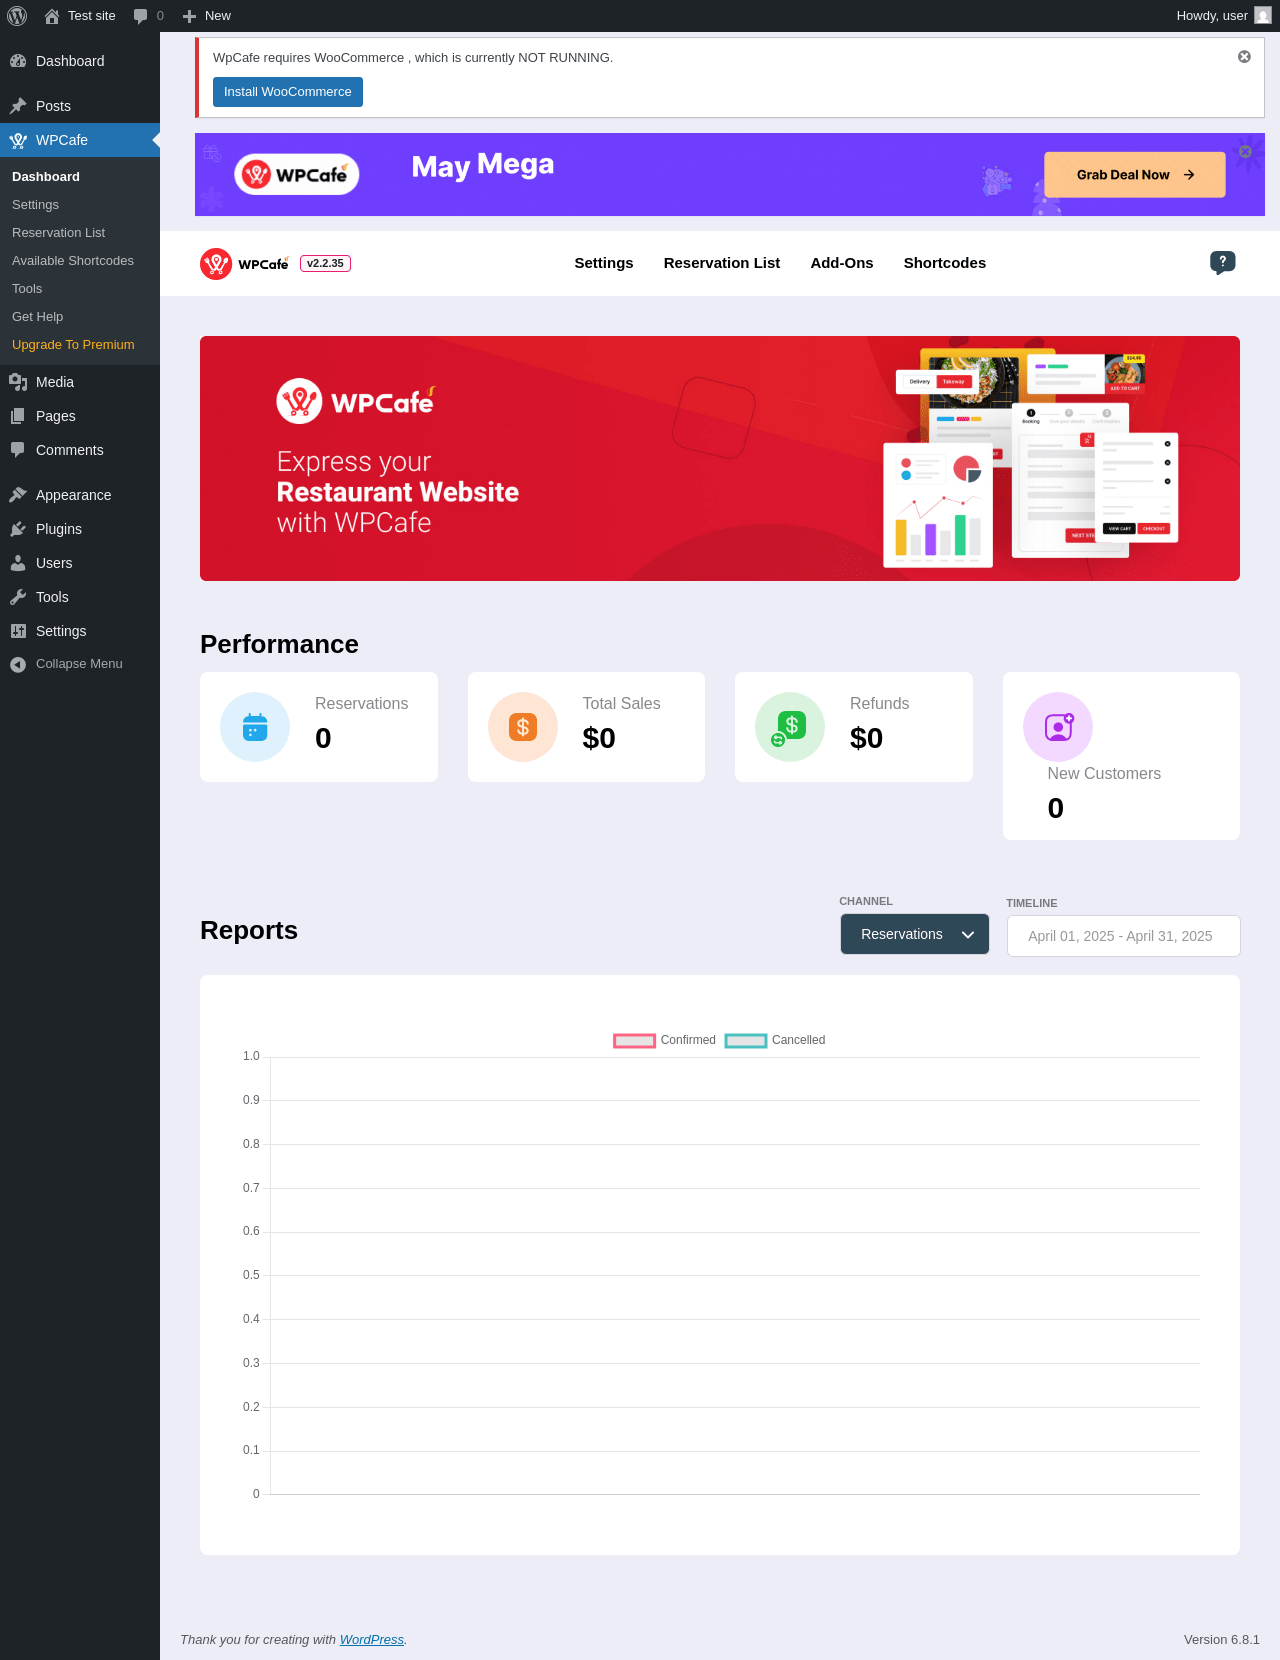Click the New Customers profile icon
The height and width of the screenshot is (1660, 1280).
pyautogui.click(x=1058, y=727)
